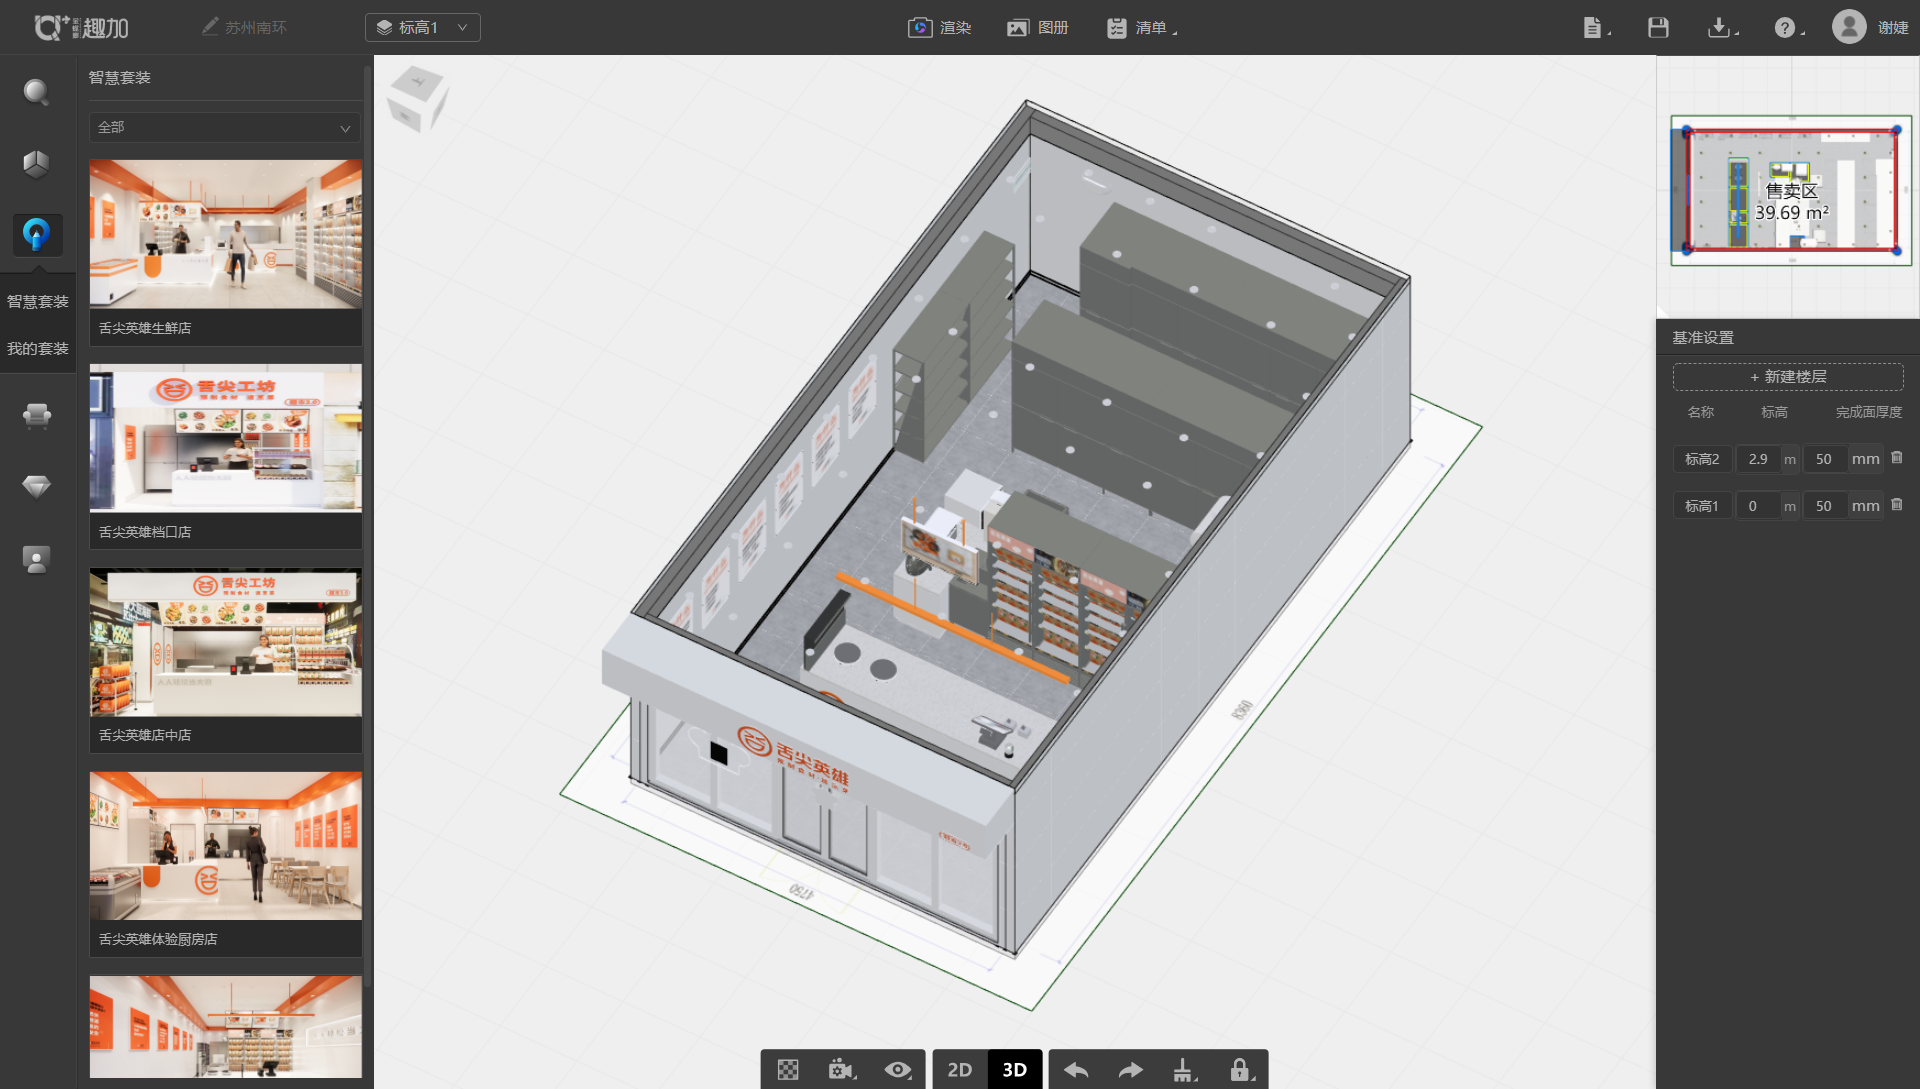Expand the 全部 category filter dropdown
This screenshot has width=1920, height=1089.
(x=224, y=128)
